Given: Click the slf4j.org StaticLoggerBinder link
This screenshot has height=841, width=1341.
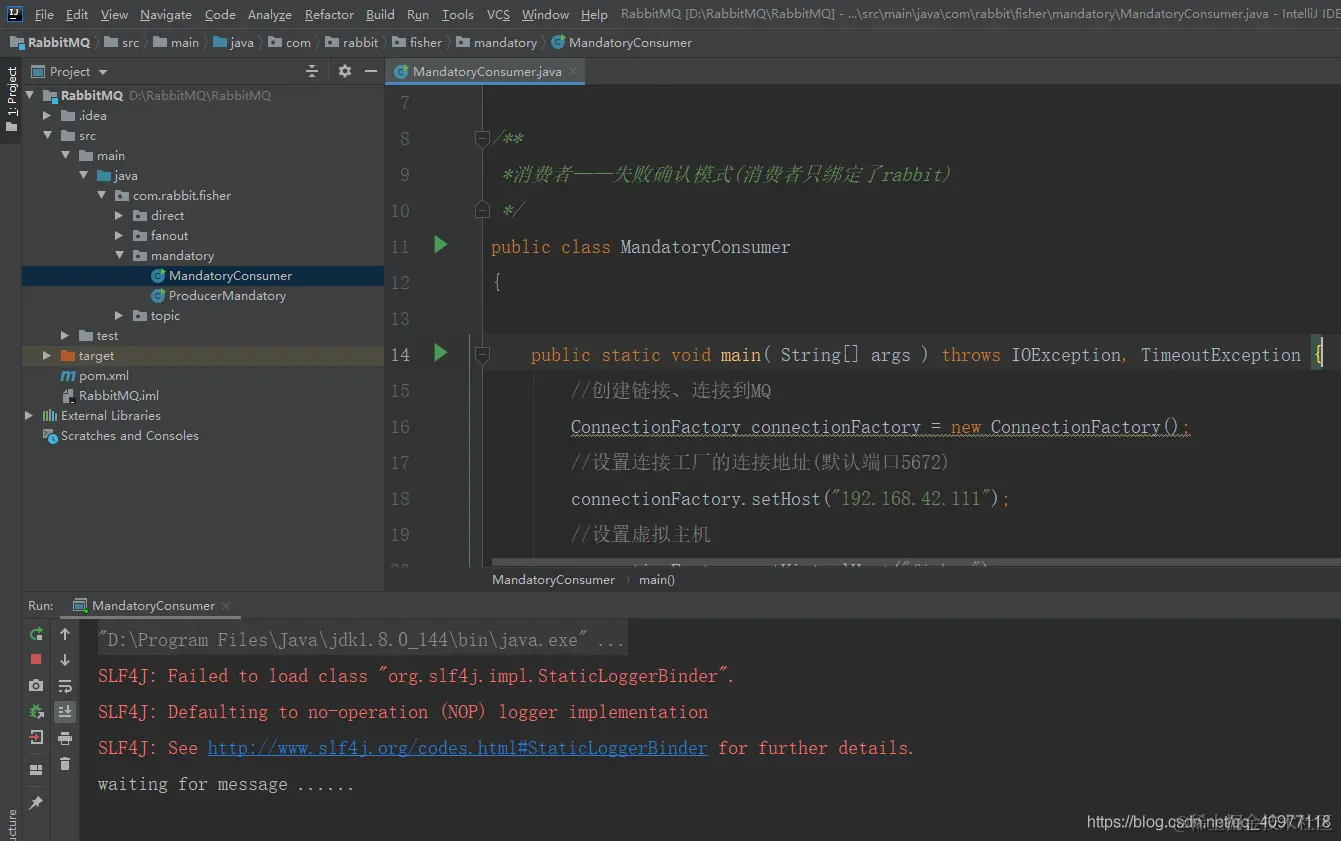Looking at the screenshot, I should click(457, 748).
